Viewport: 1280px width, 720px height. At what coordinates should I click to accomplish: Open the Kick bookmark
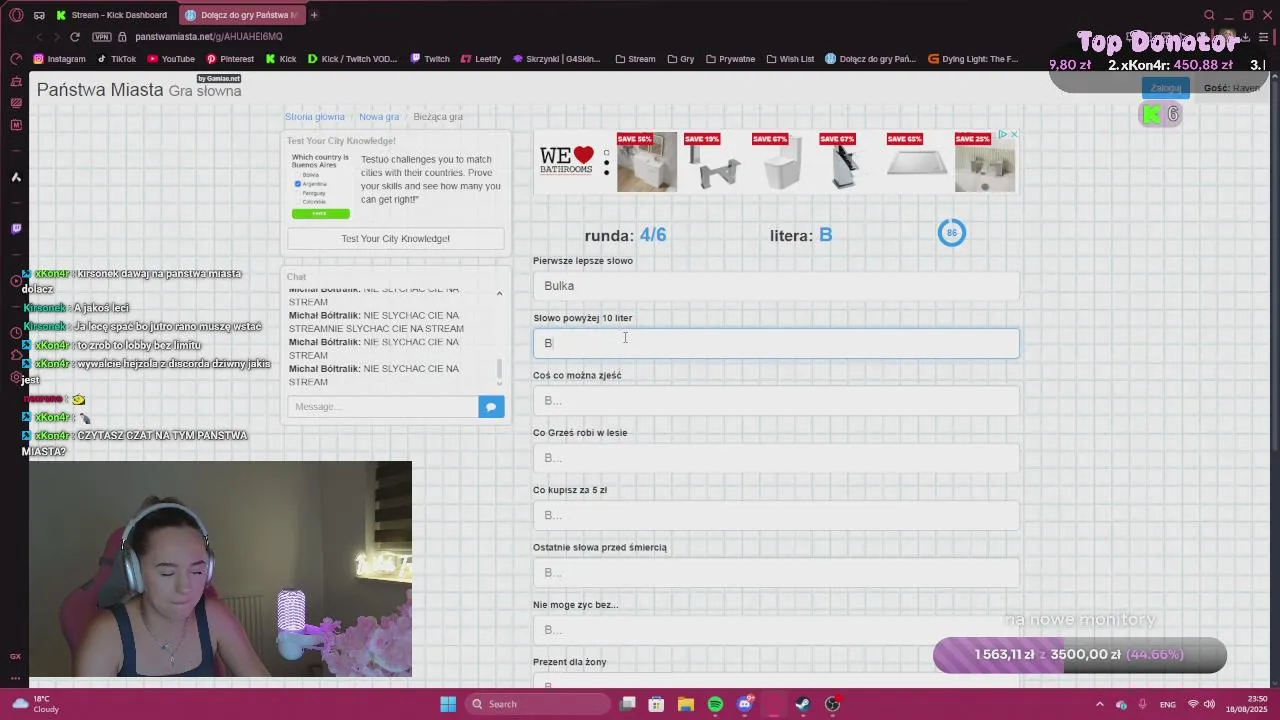[281, 59]
